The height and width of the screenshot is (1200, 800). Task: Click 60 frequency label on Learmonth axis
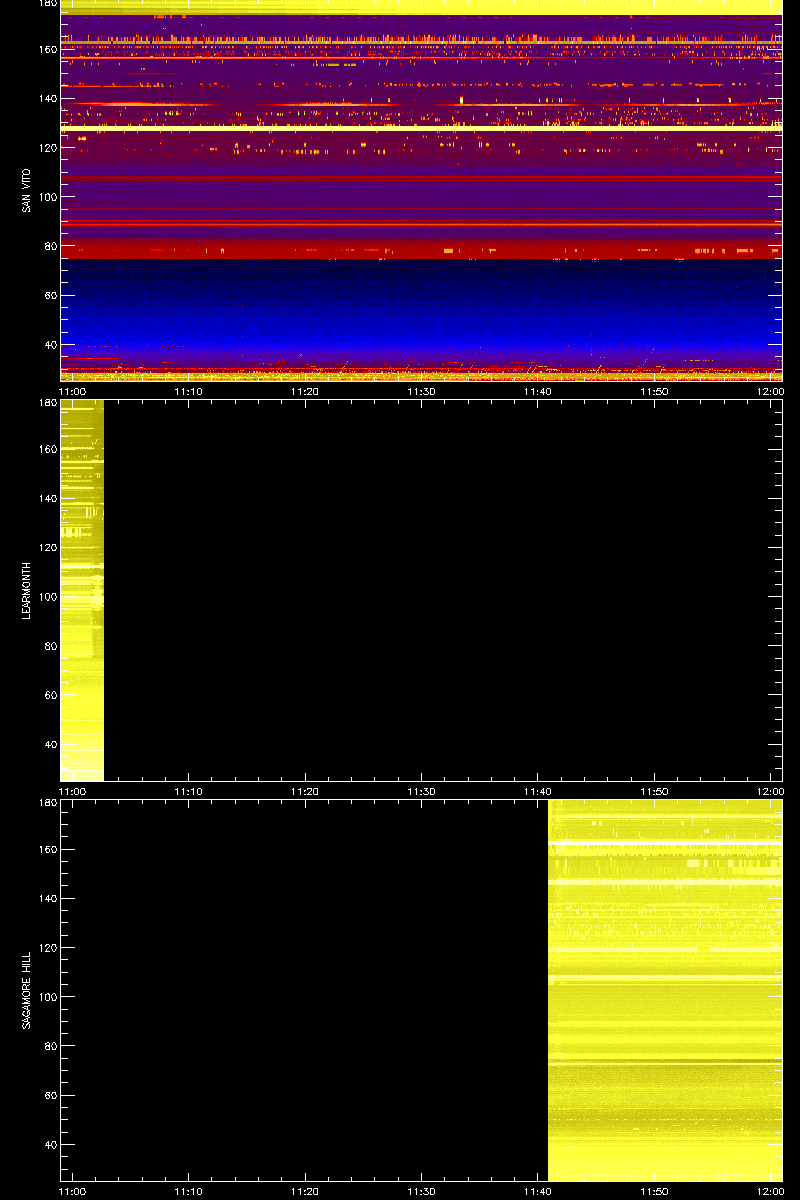click(x=50, y=695)
